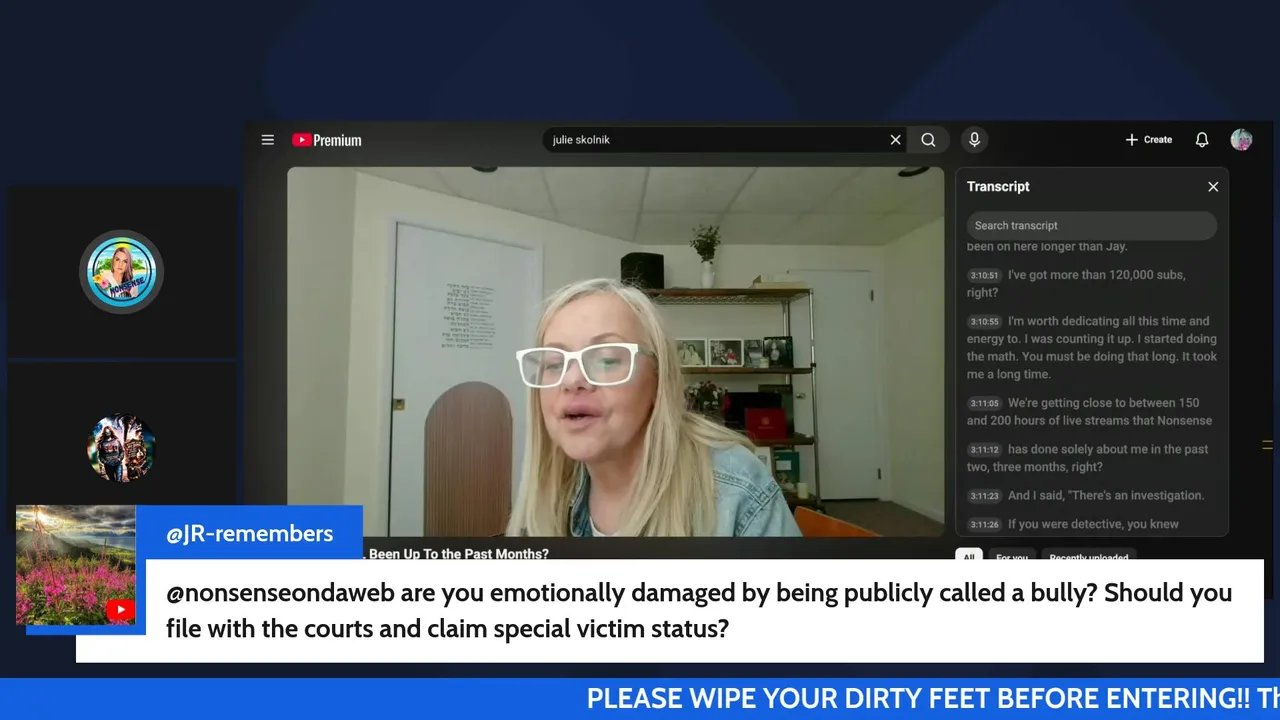The height and width of the screenshot is (720, 1280).
Task: Jump to transcript timestamp 3:10:51
Action: pos(984,275)
